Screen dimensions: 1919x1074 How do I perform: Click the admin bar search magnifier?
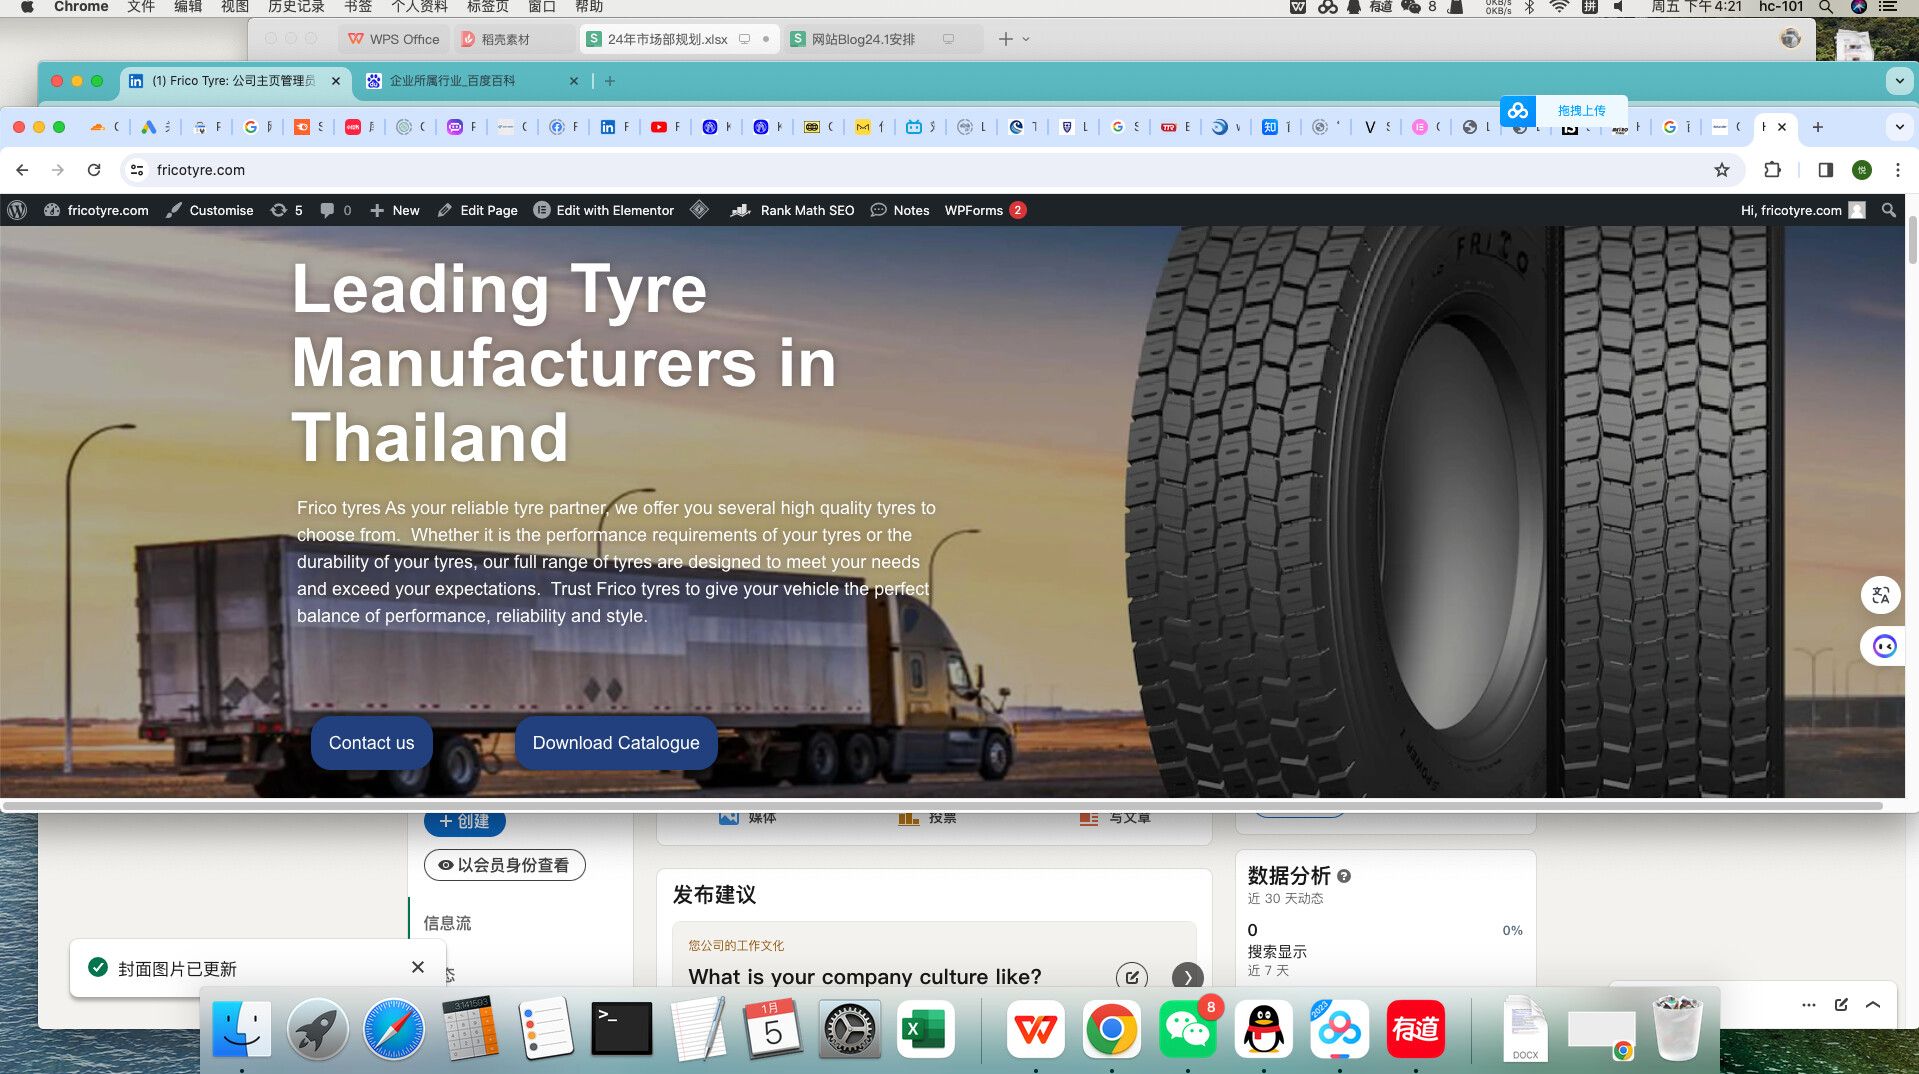[x=1888, y=210]
